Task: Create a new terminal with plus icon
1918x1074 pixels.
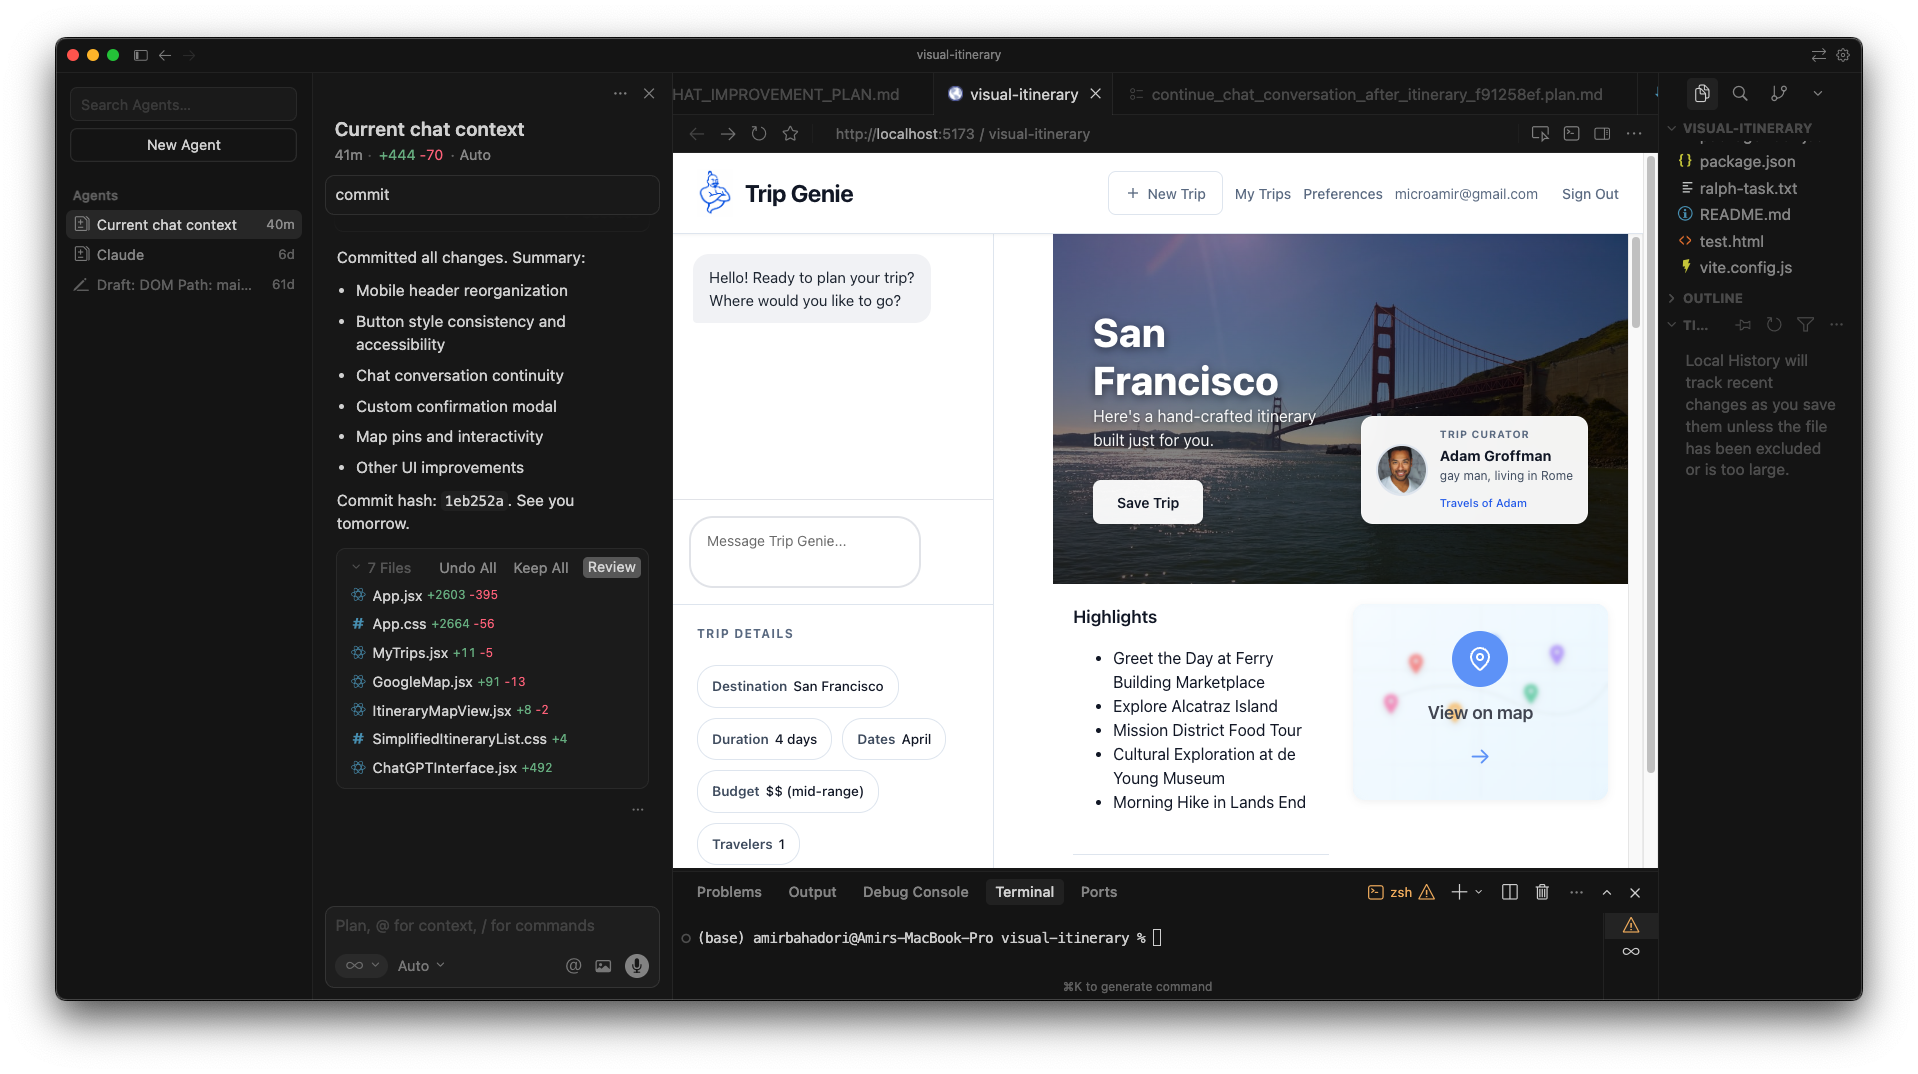Action: pos(1459,892)
